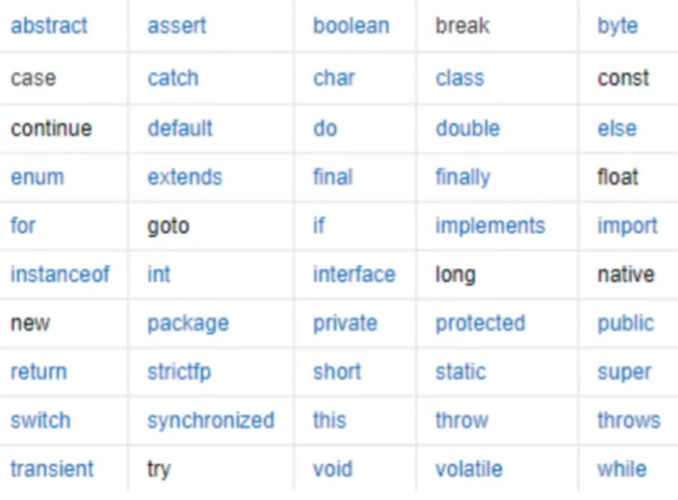
Task: Click the class keyword link
Action: (460, 78)
